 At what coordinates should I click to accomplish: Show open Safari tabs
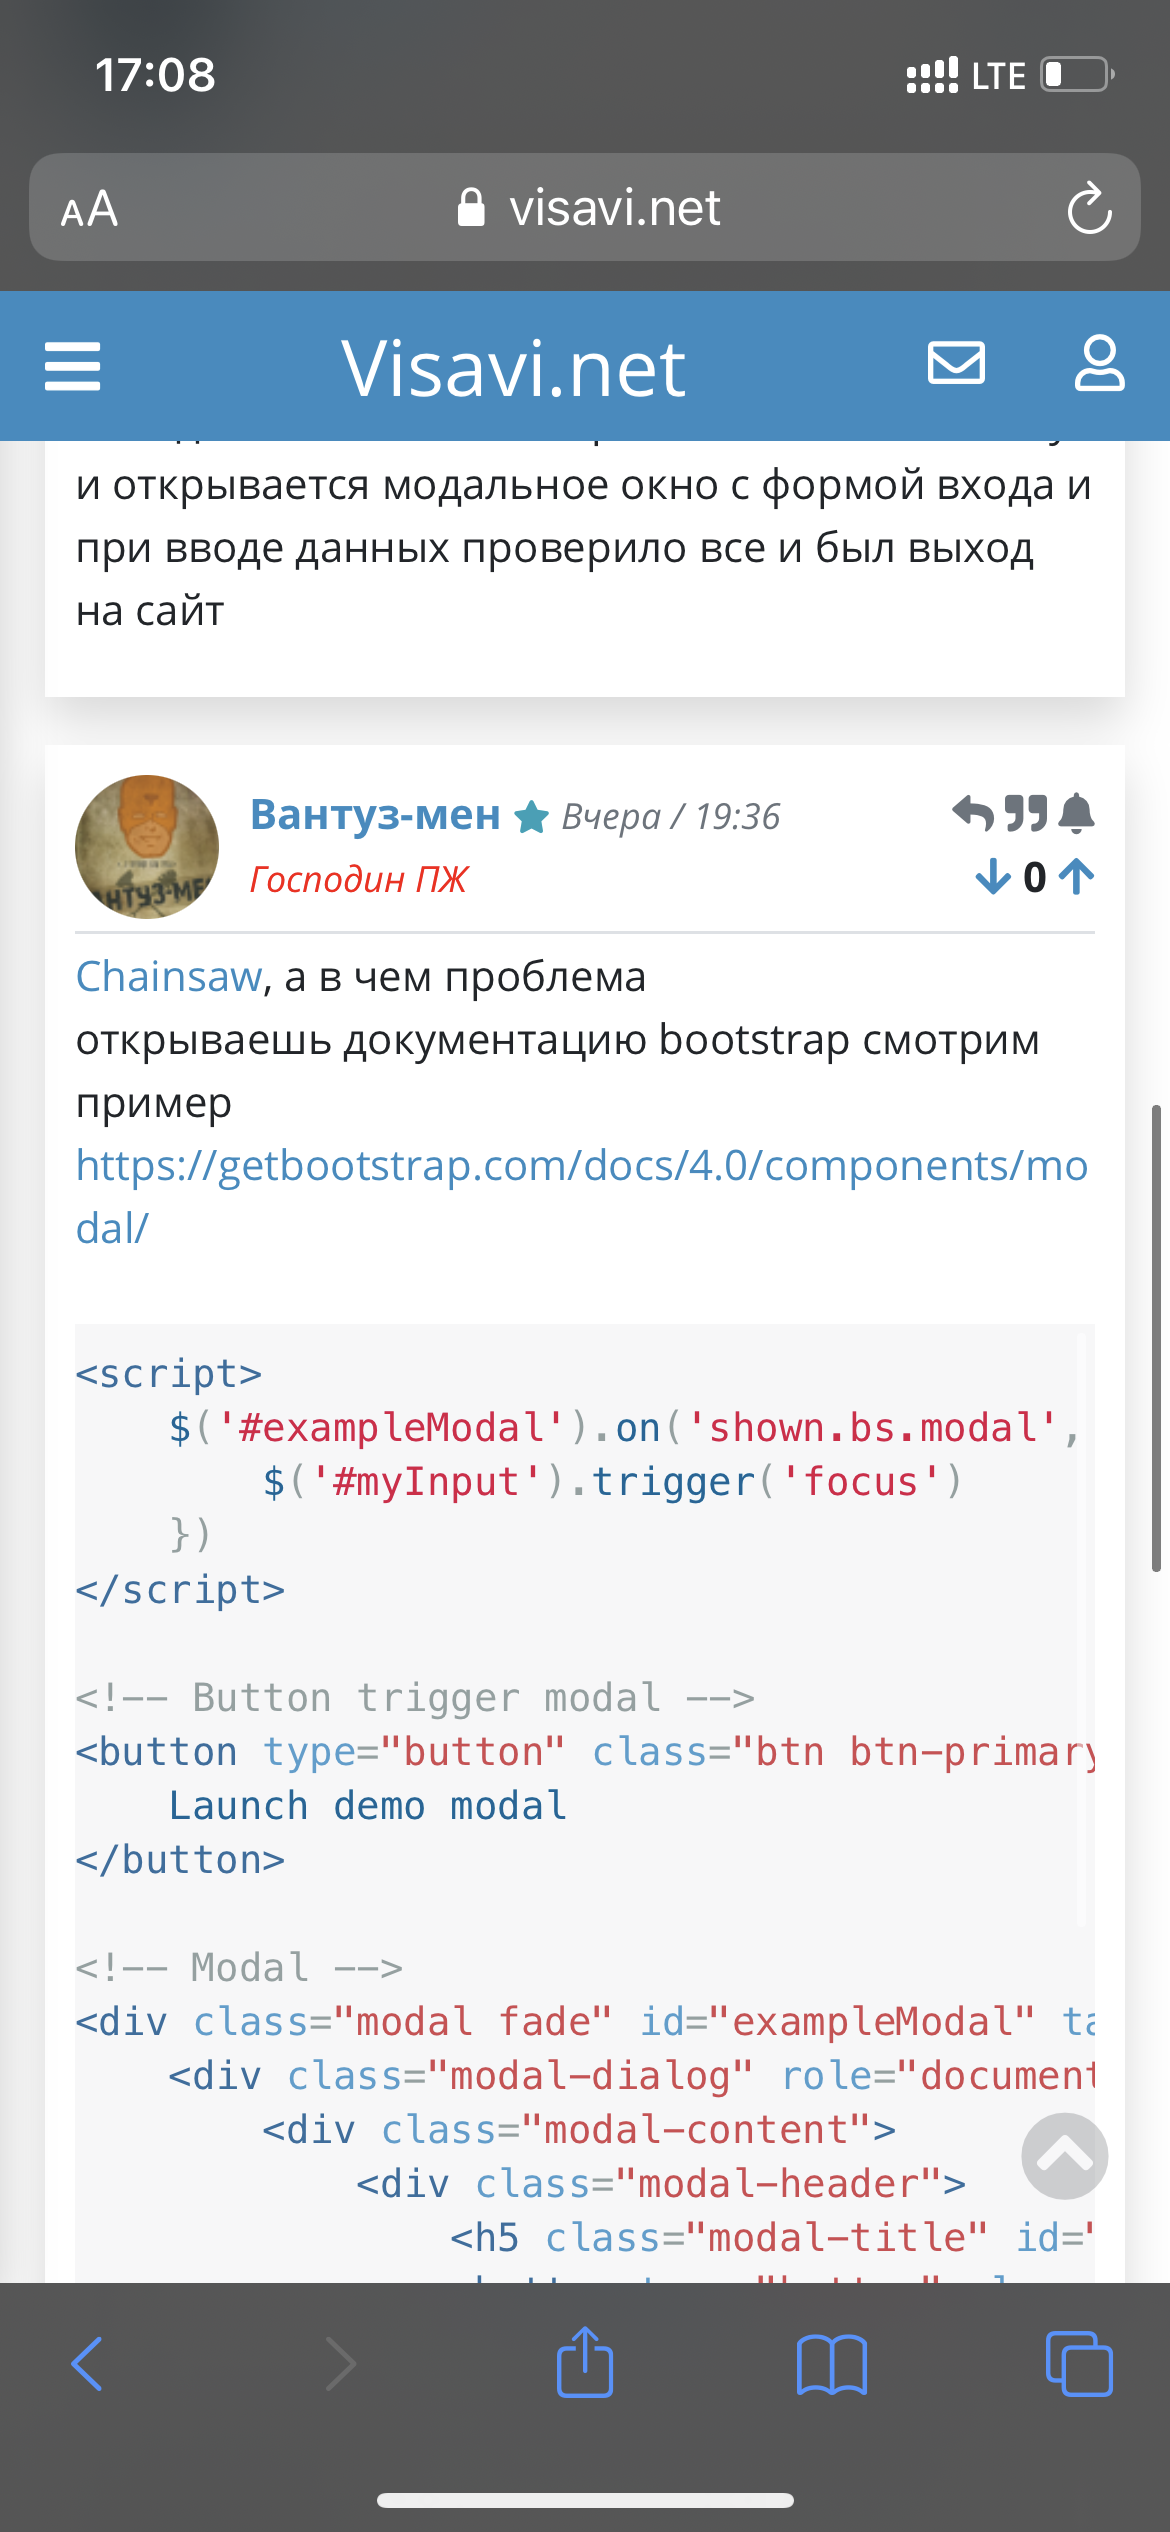(x=1078, y=2364)
